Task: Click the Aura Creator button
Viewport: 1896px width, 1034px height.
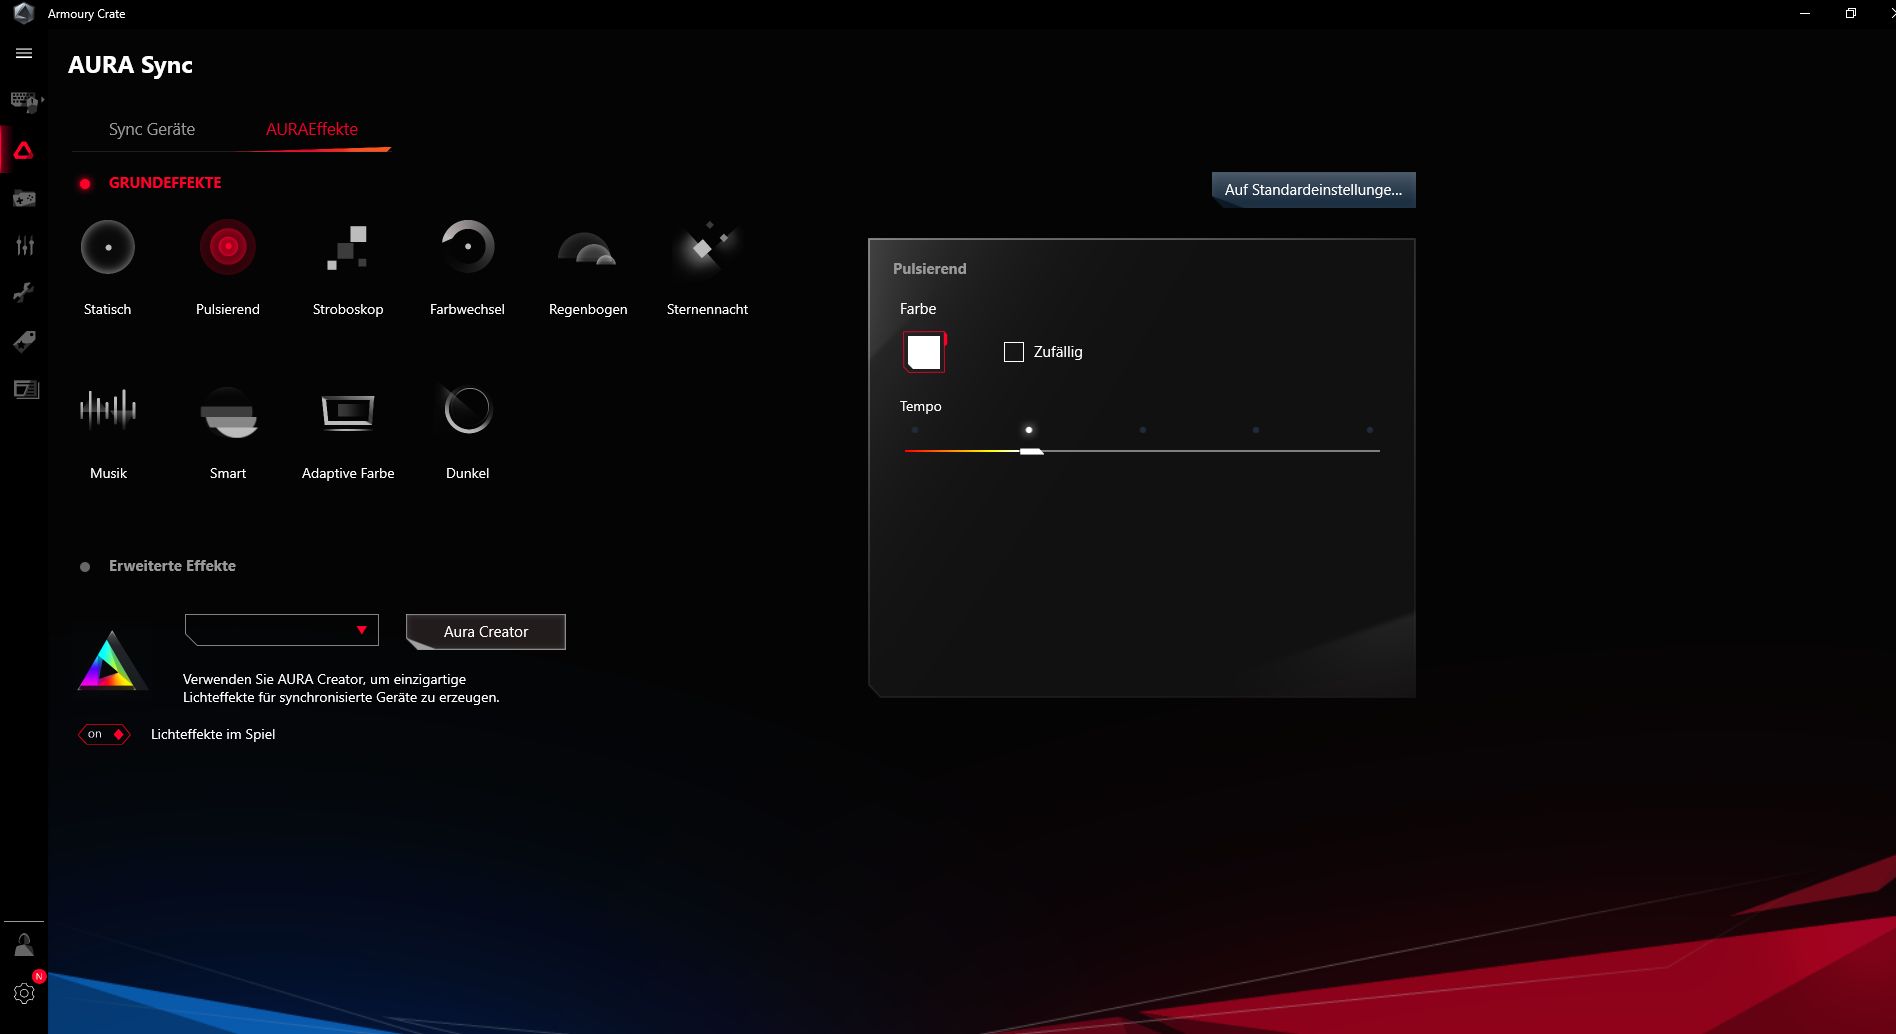Action: pyautogui.click(x=486, y=632)
